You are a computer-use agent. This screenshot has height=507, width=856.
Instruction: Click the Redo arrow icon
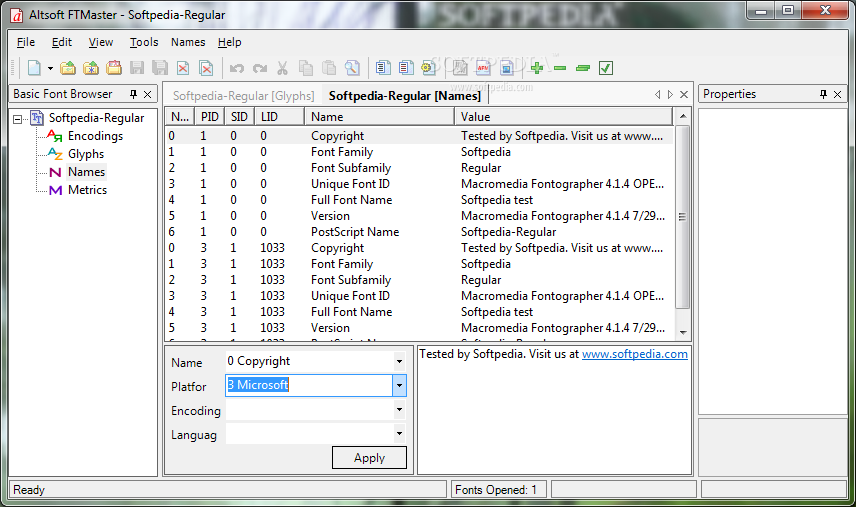click(260, 68)
